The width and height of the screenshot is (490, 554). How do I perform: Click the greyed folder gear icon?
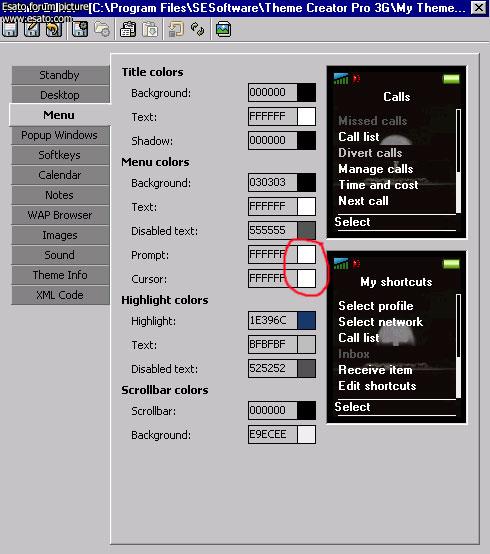pyautogui.click(x=102, y=29)
